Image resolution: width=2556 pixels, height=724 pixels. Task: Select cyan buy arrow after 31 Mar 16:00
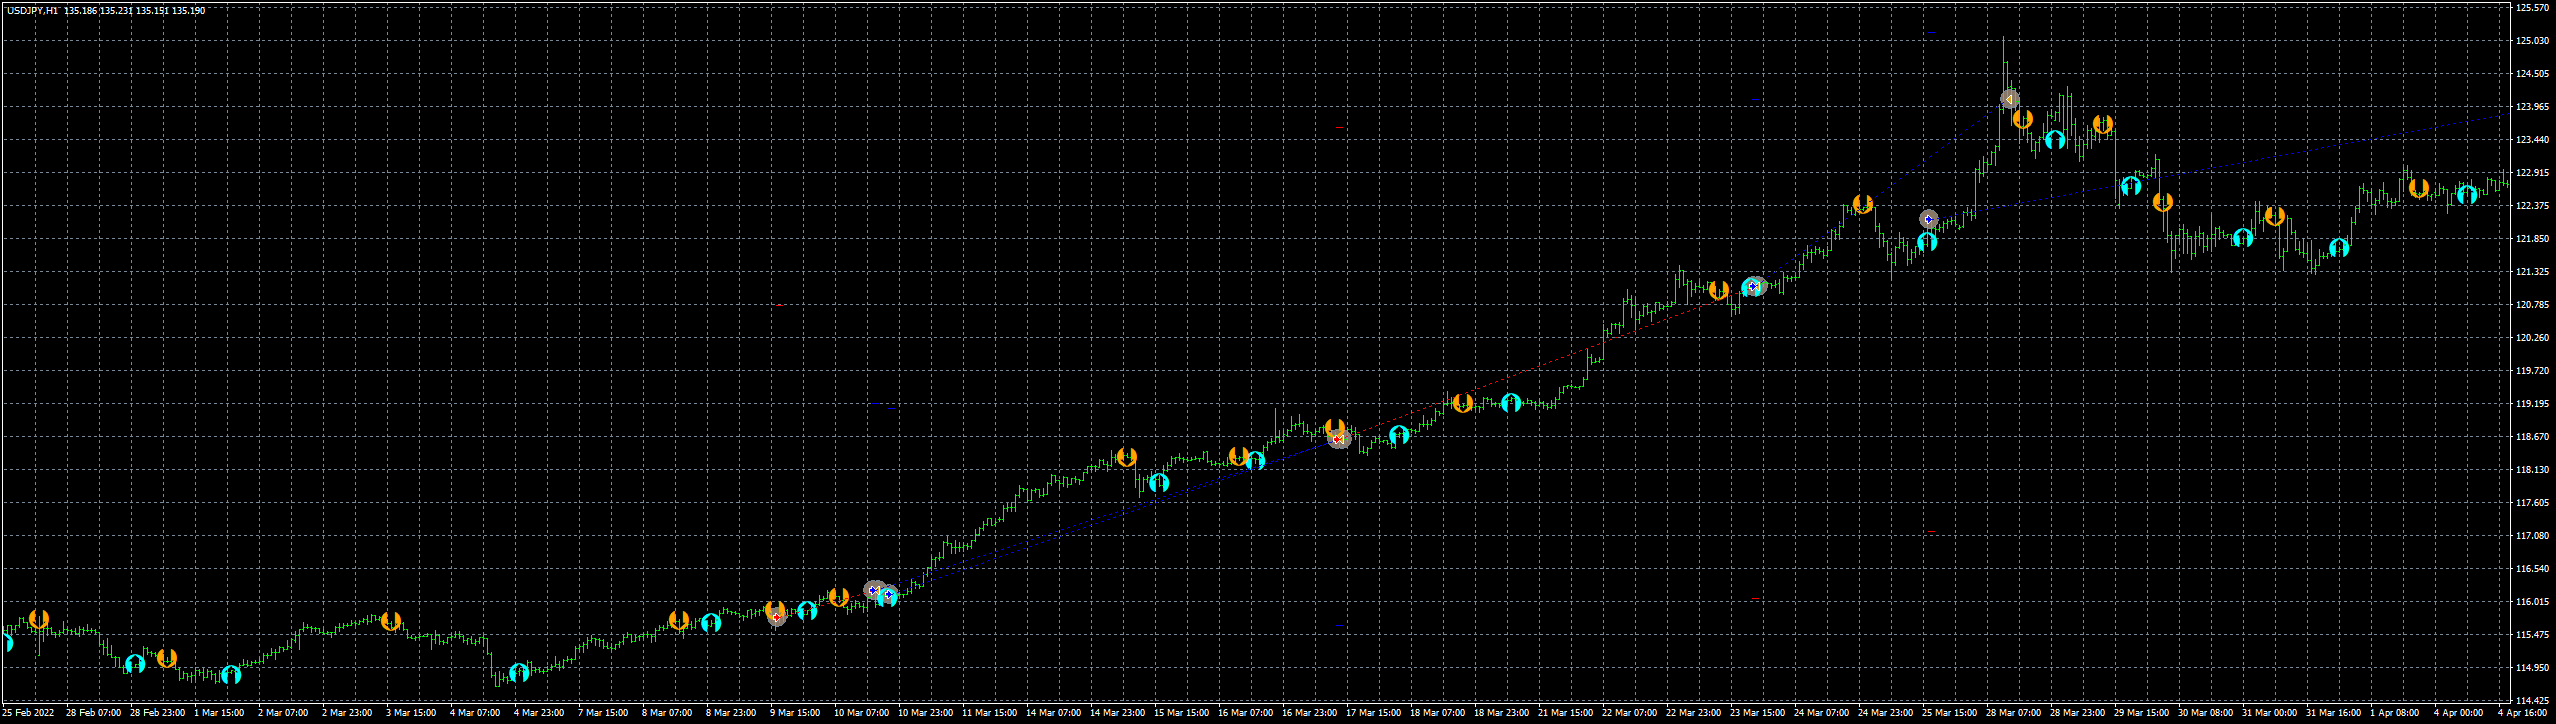coord(2339,247)
